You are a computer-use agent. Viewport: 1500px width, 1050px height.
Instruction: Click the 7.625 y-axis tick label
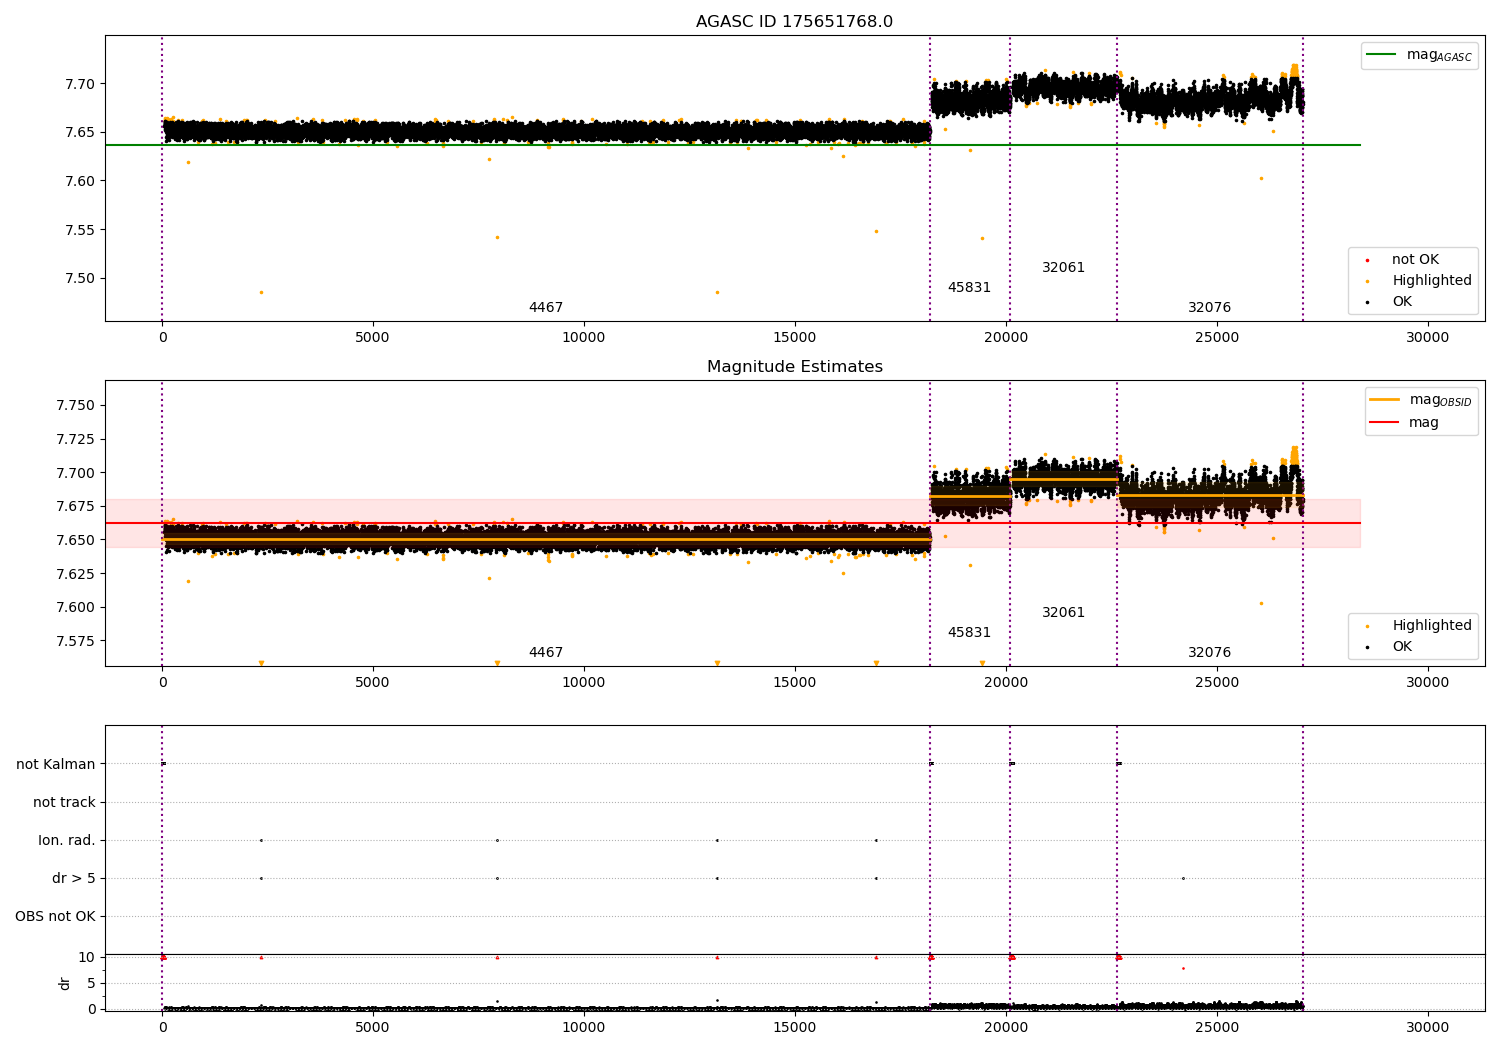[x=76, y=574]
